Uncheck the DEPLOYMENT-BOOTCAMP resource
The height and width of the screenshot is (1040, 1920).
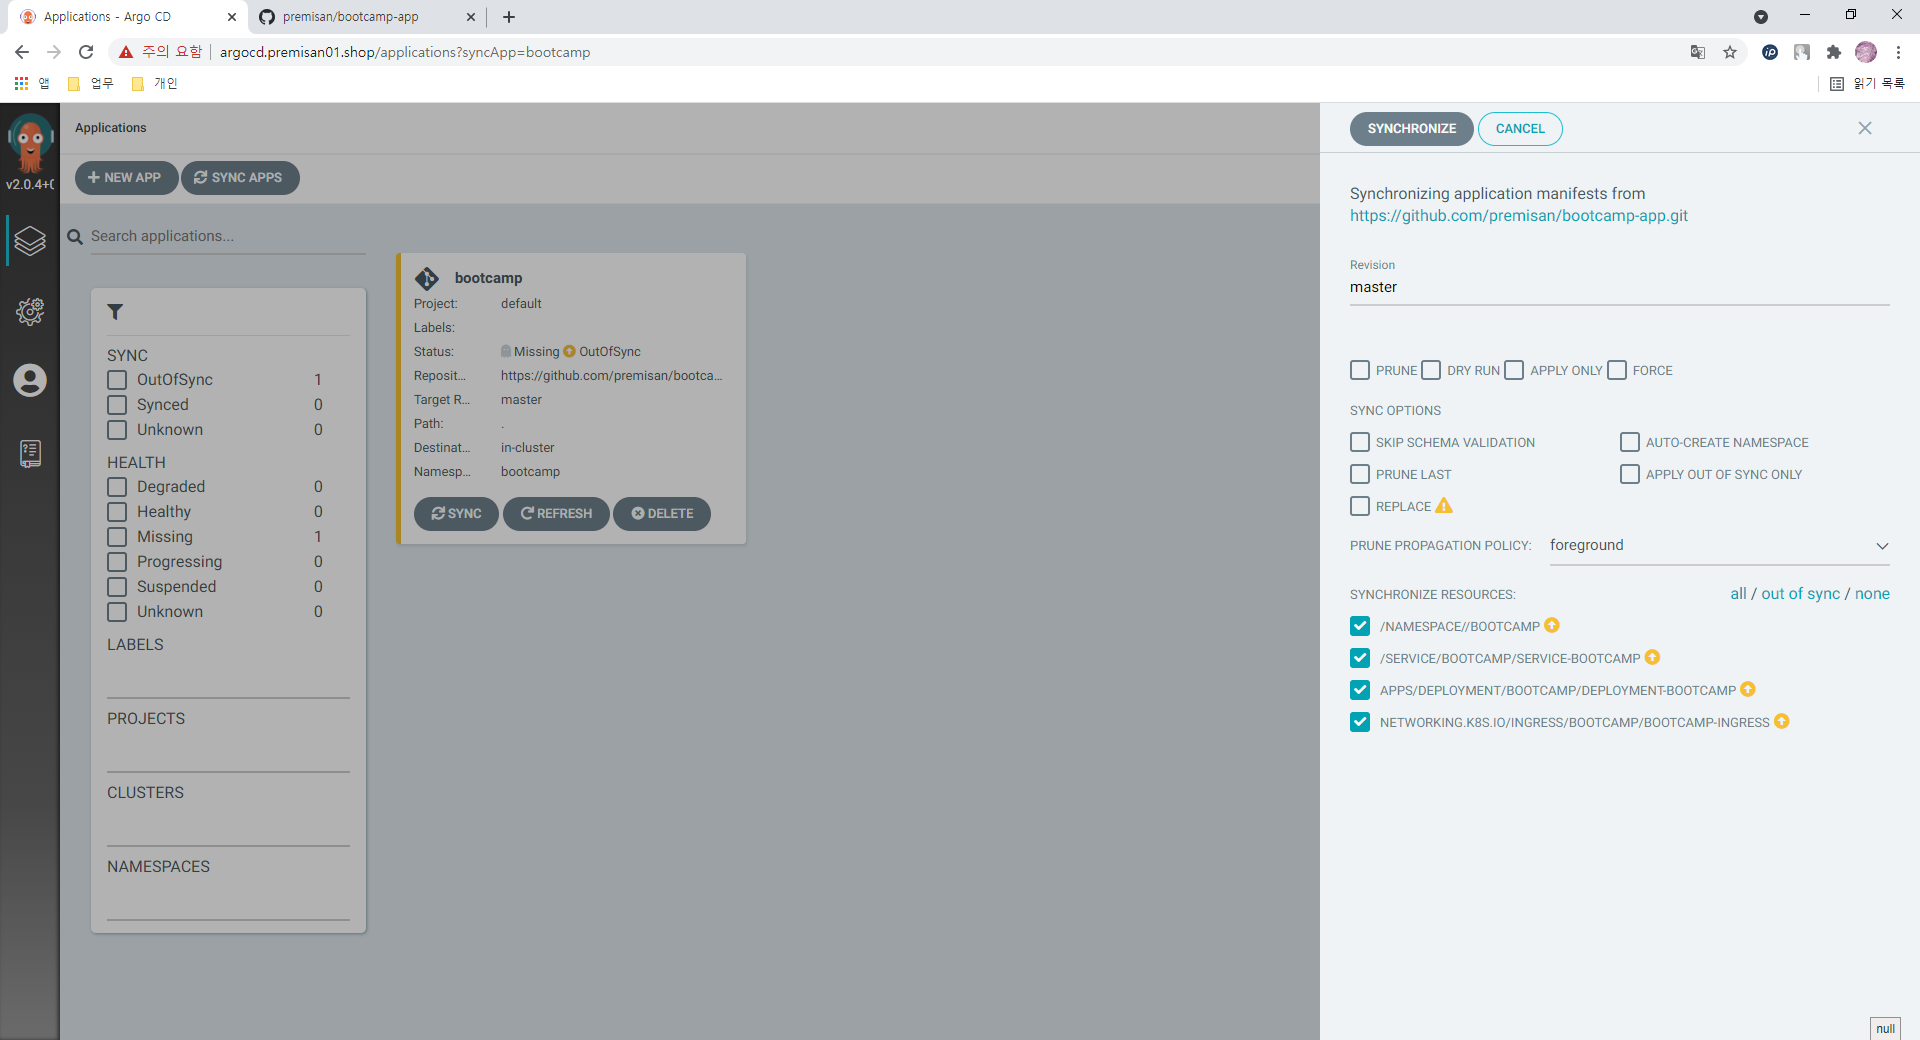click(x=1360, y=690)
